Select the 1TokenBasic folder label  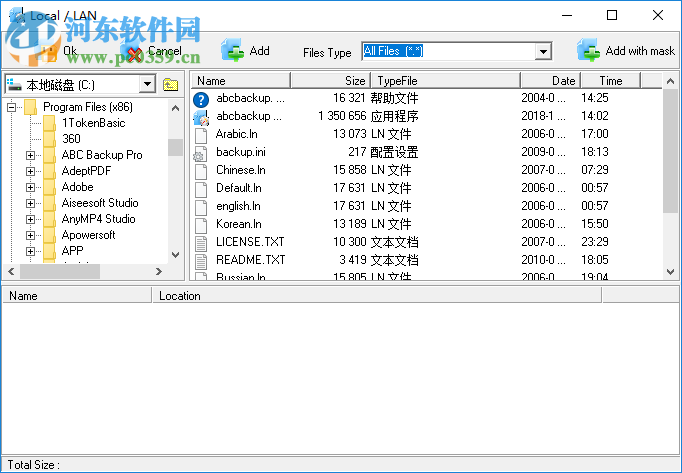(x=94, y=123)
